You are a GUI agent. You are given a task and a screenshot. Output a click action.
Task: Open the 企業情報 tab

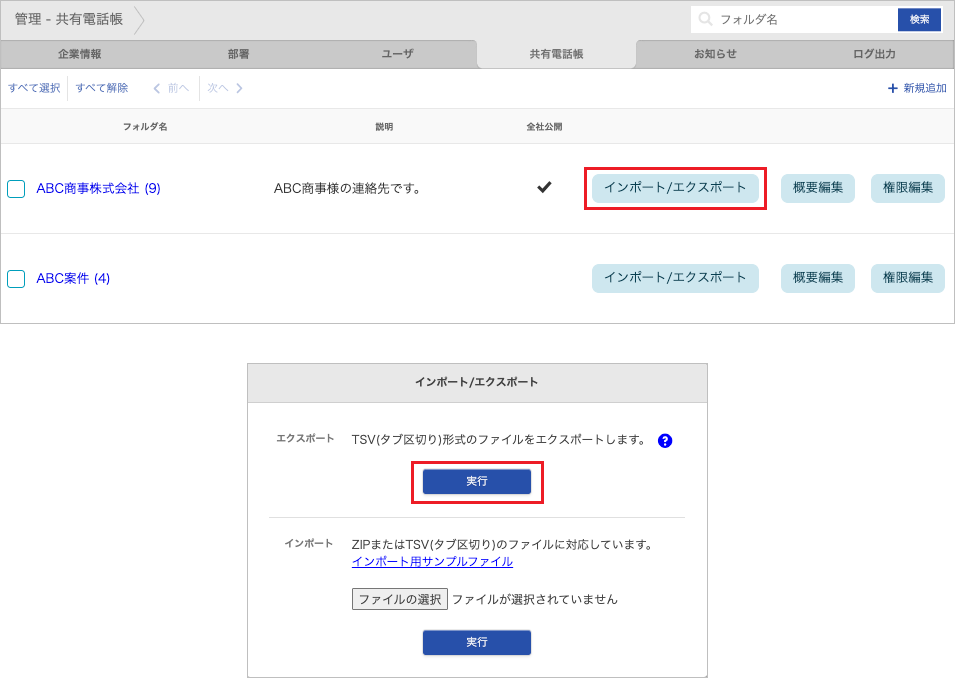(80, 54)
